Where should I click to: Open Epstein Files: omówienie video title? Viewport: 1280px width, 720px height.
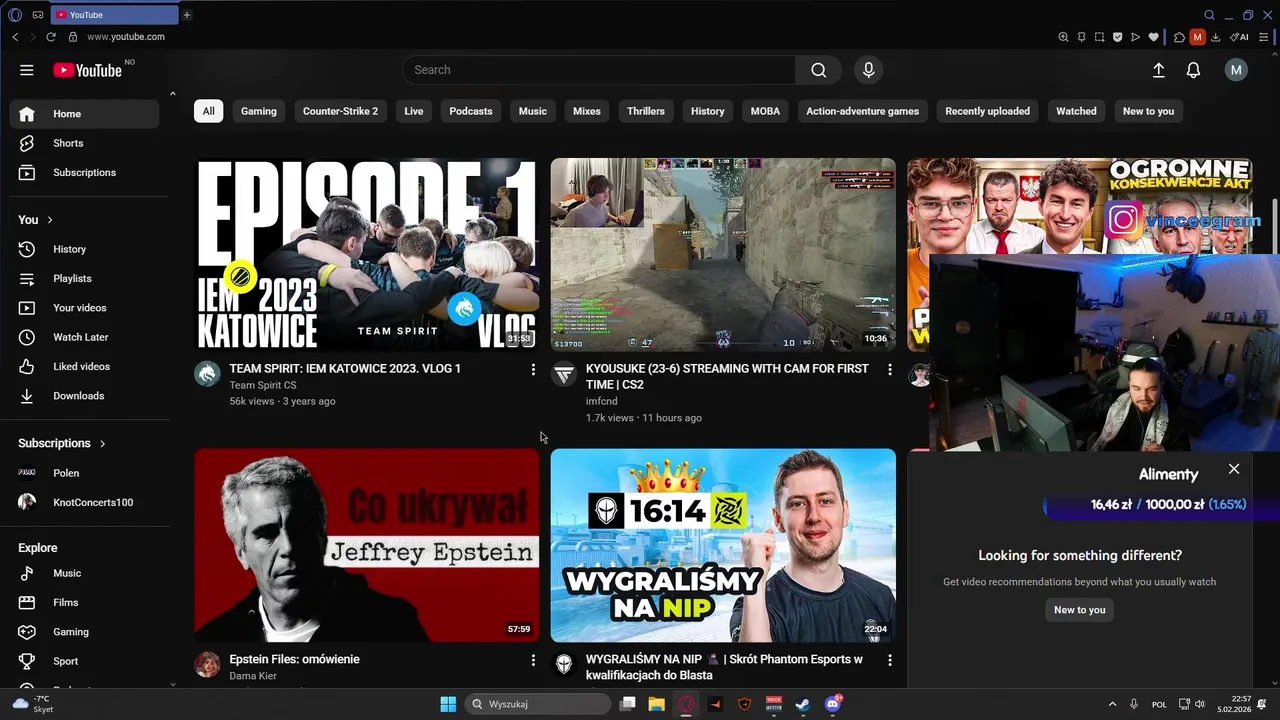tap(294, 659)
